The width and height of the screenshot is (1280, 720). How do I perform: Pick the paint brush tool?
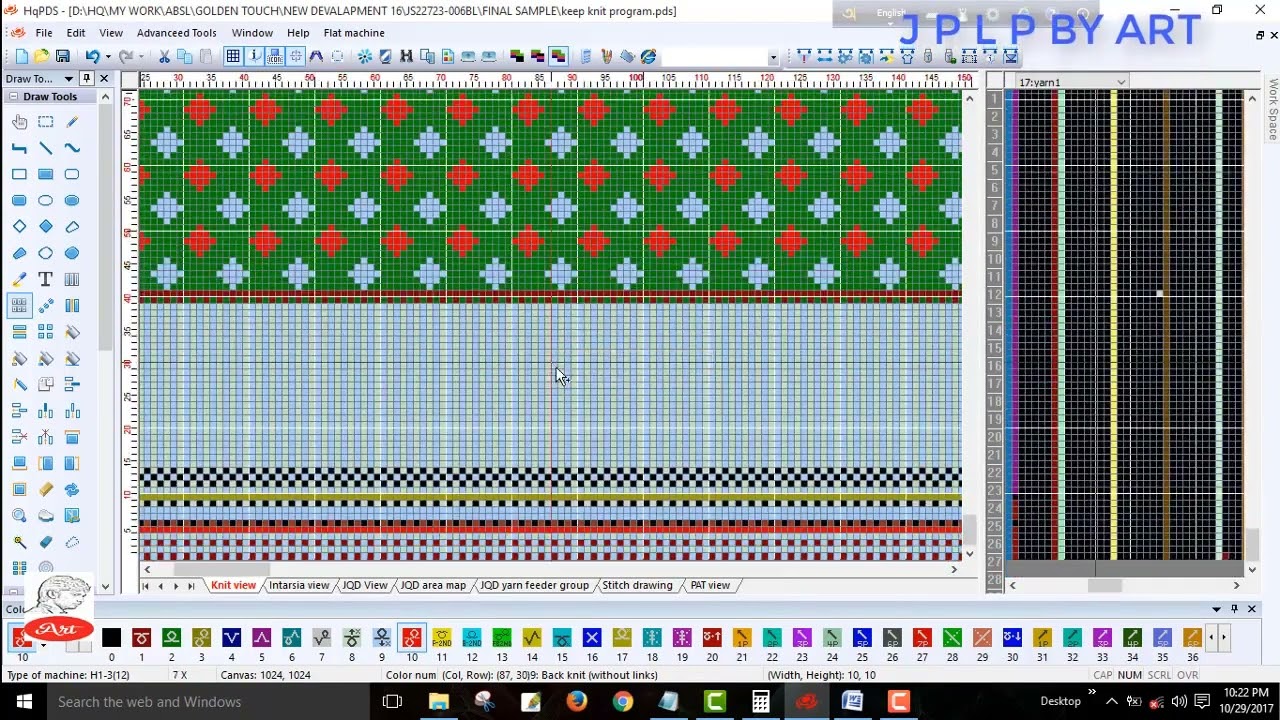(20, 279)
